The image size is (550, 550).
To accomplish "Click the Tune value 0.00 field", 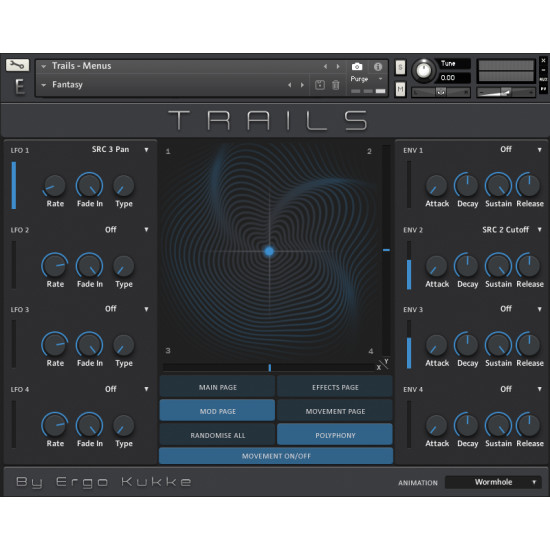I will pyautogui.click(x=452, y=78).
